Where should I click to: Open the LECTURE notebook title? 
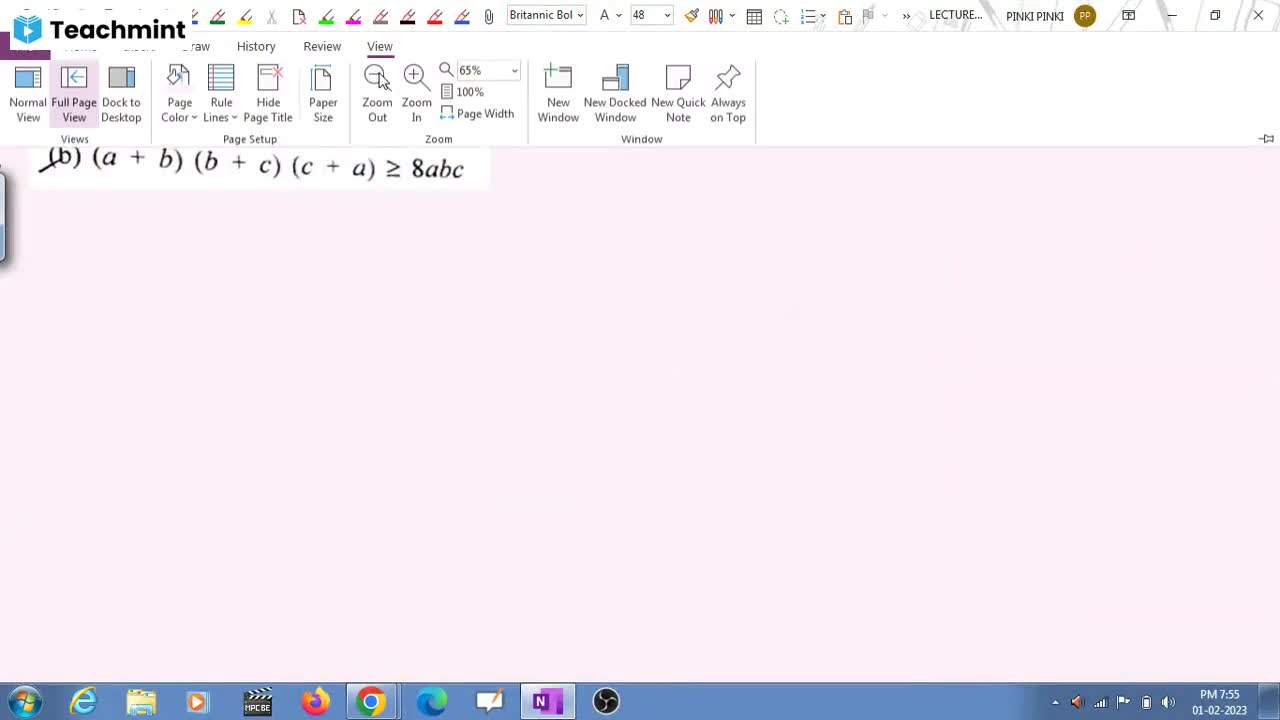[956, 15]
